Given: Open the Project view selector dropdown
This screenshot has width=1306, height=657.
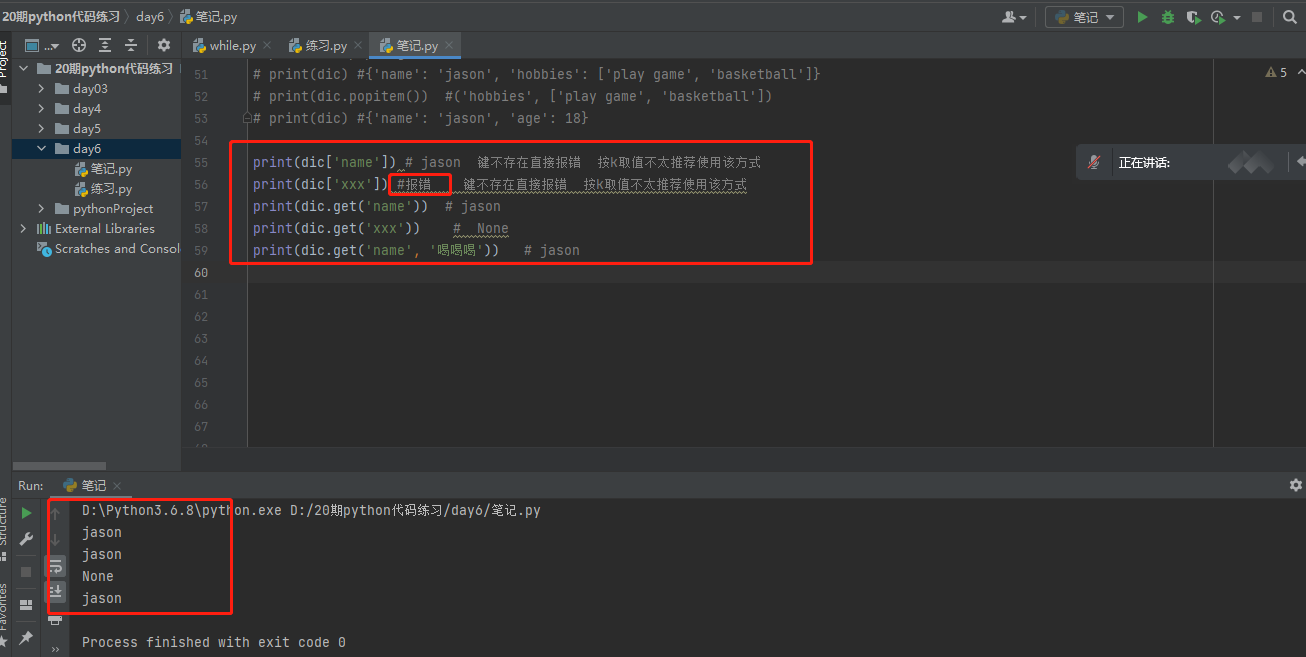Looking at the screenshot, I should pyautogui.click(x=42, y=45).
